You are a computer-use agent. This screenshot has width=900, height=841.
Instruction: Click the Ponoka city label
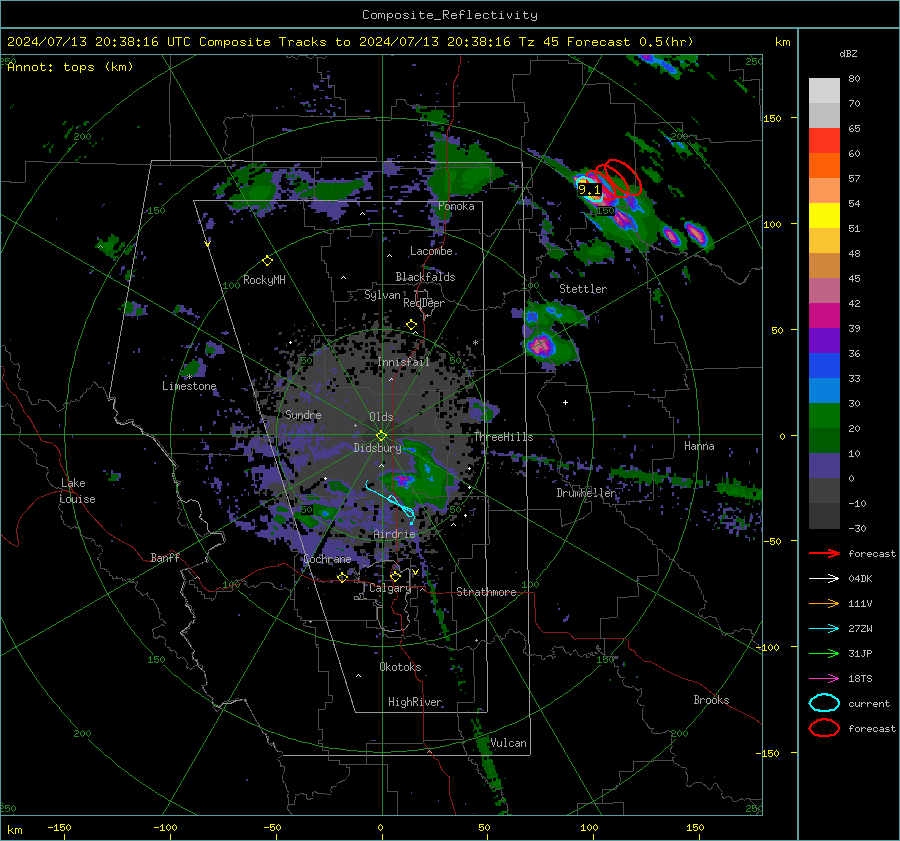click(x=456, y=206)
